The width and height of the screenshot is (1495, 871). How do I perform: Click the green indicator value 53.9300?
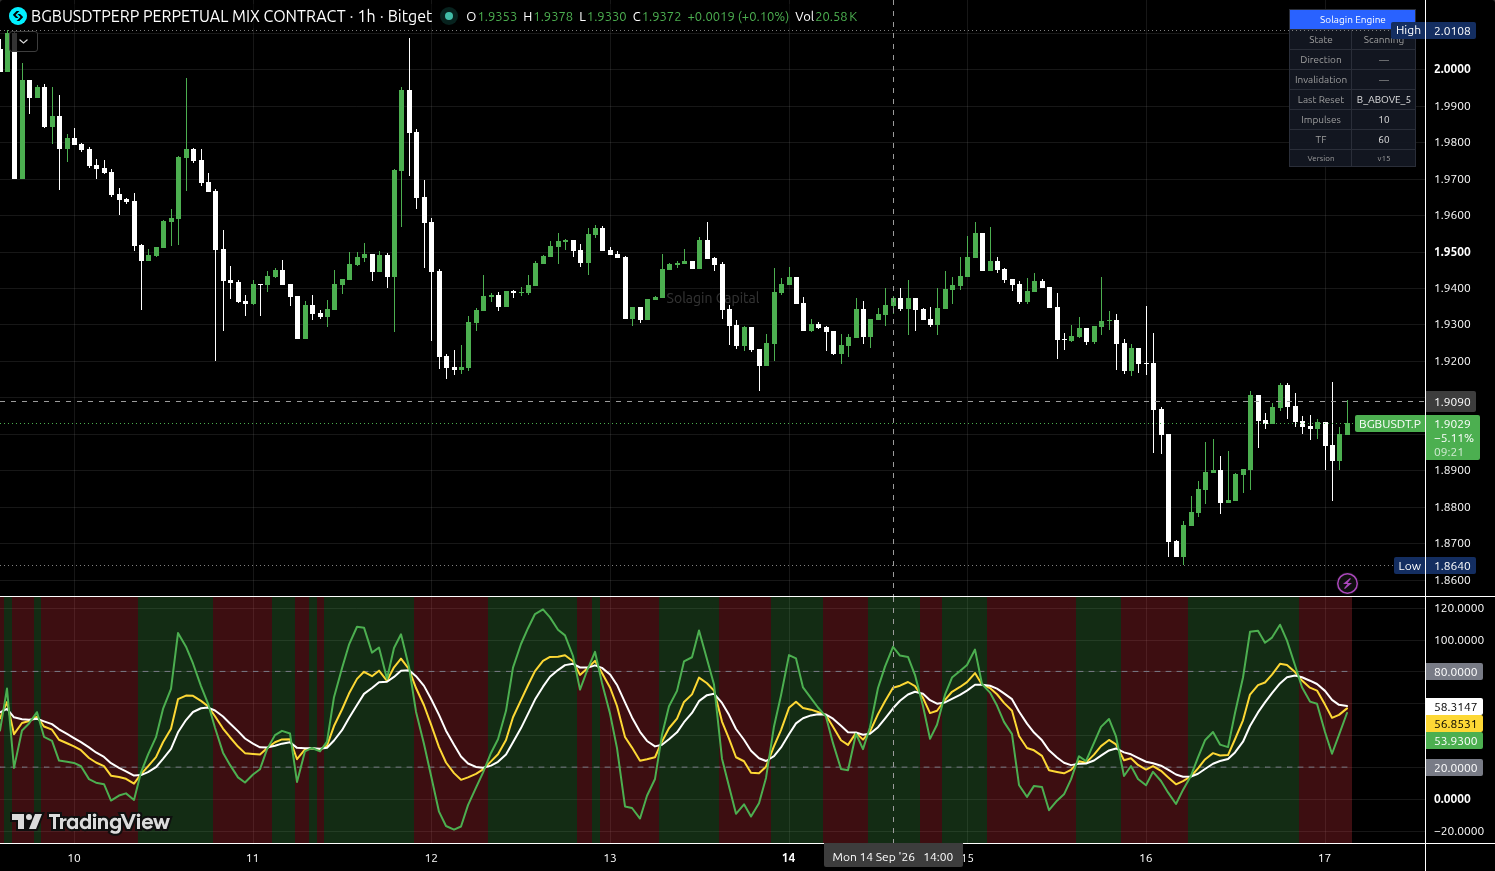pyautogui.click(x=1455, y=741)
